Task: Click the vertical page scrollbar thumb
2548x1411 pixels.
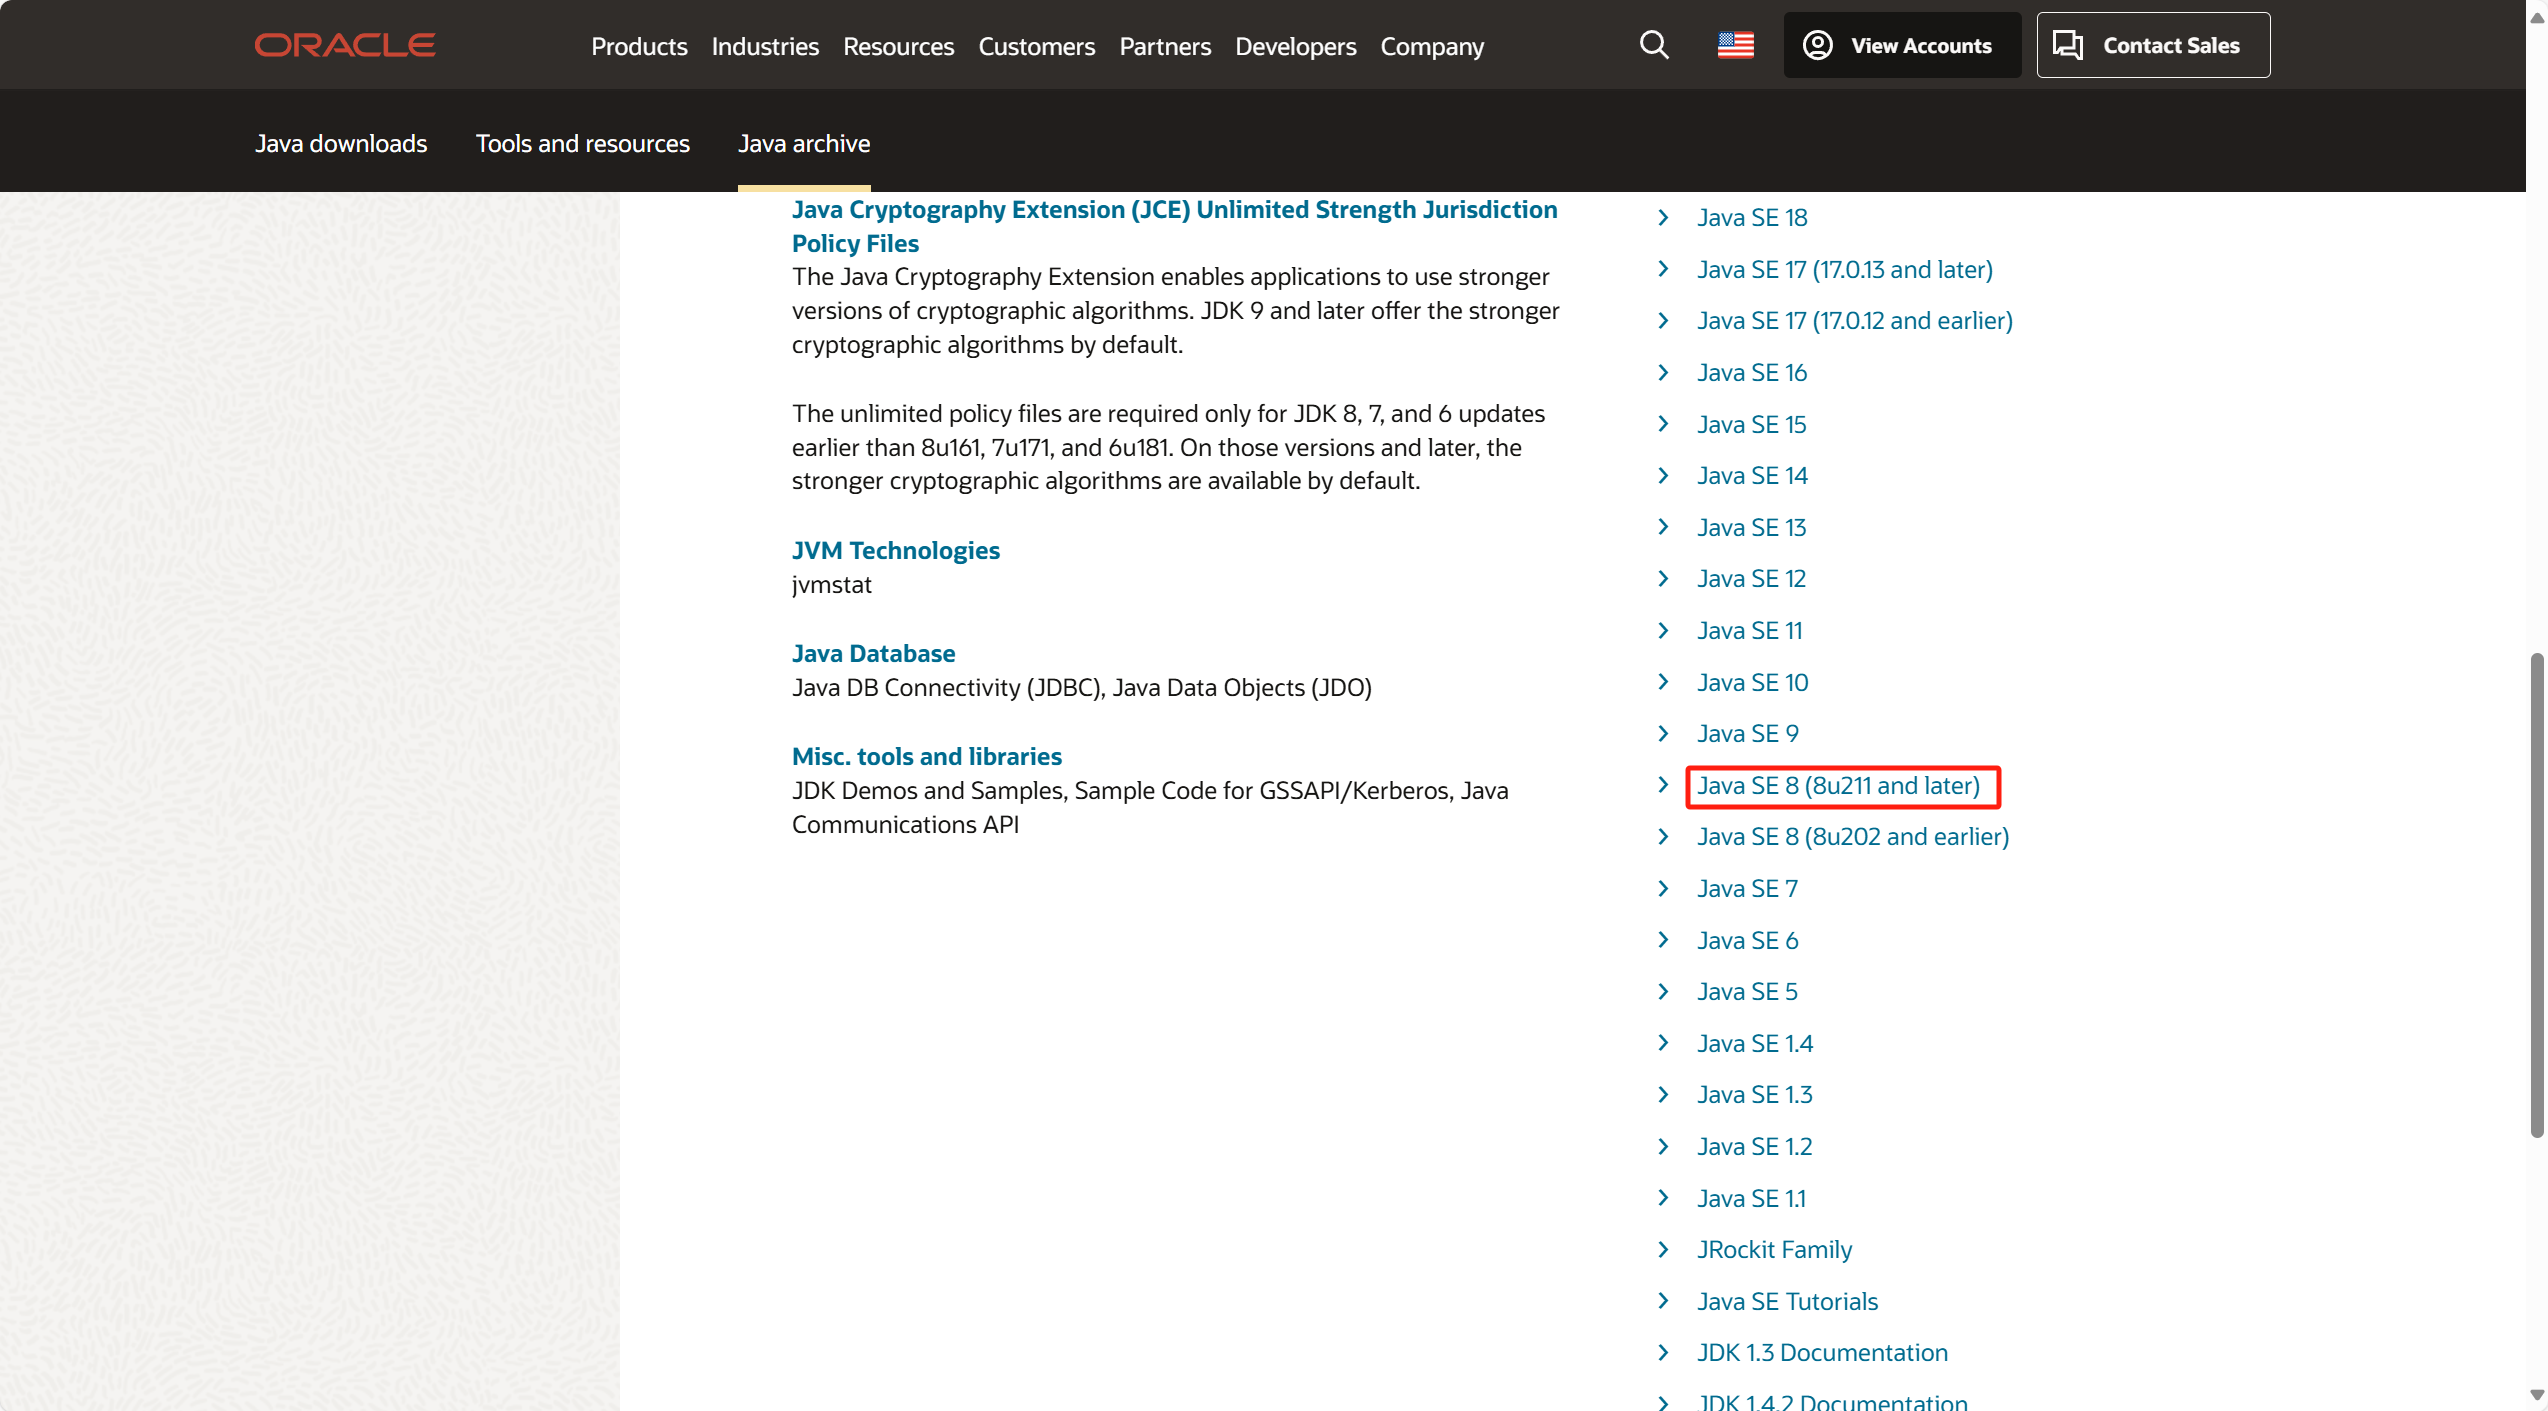Action: click(x=2536, y=895)
